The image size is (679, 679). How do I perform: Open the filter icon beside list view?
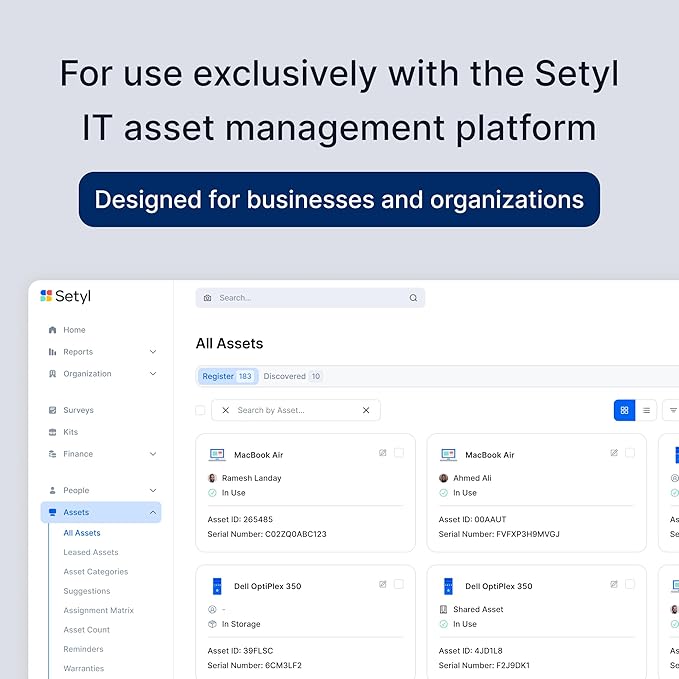pyautogui.click(x=673, y=410)
